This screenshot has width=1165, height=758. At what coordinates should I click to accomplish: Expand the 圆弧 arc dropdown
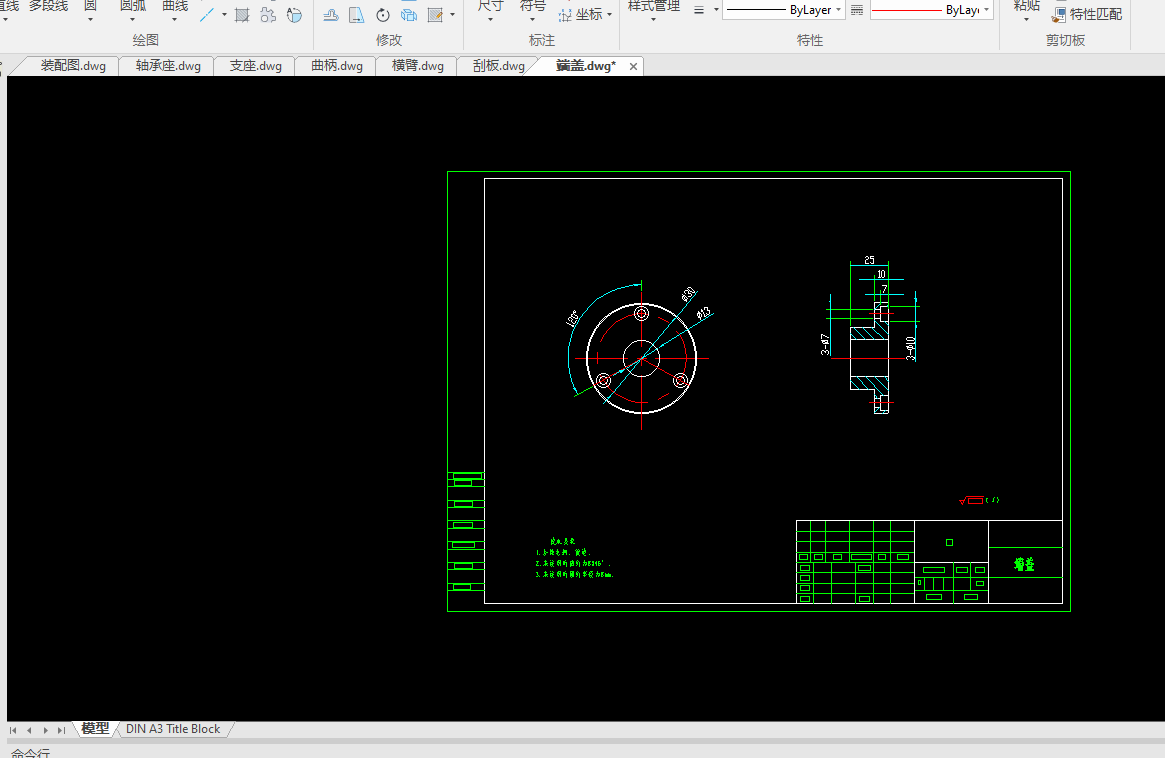(133, 19)
